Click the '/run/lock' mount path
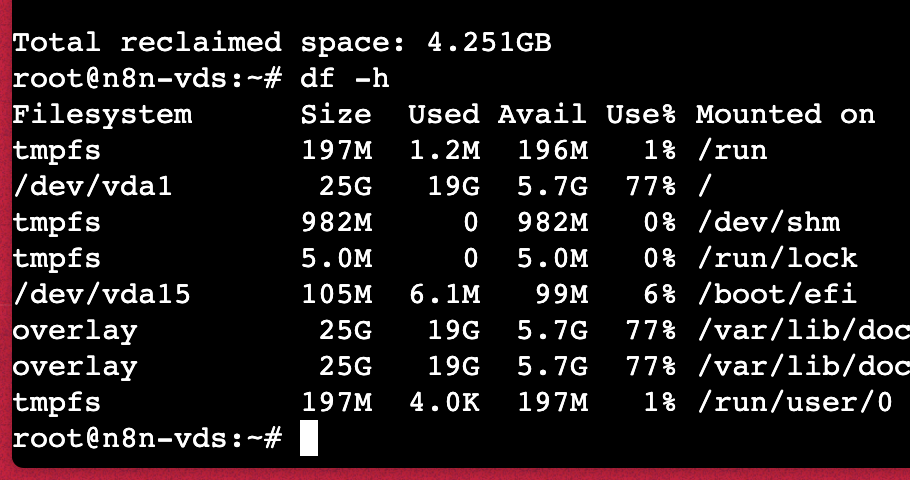This screenshot has height=480, width=910. tap(776, 258)
